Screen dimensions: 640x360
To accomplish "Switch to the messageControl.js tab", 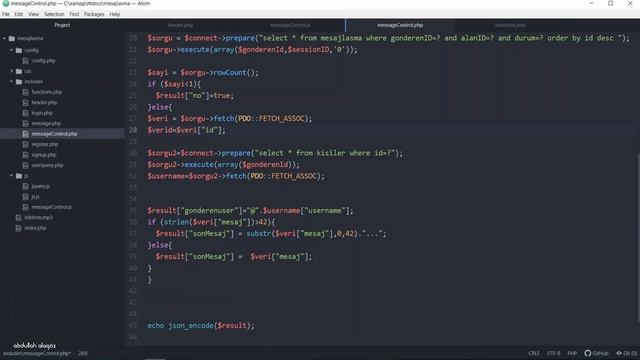I will (290, 25).
